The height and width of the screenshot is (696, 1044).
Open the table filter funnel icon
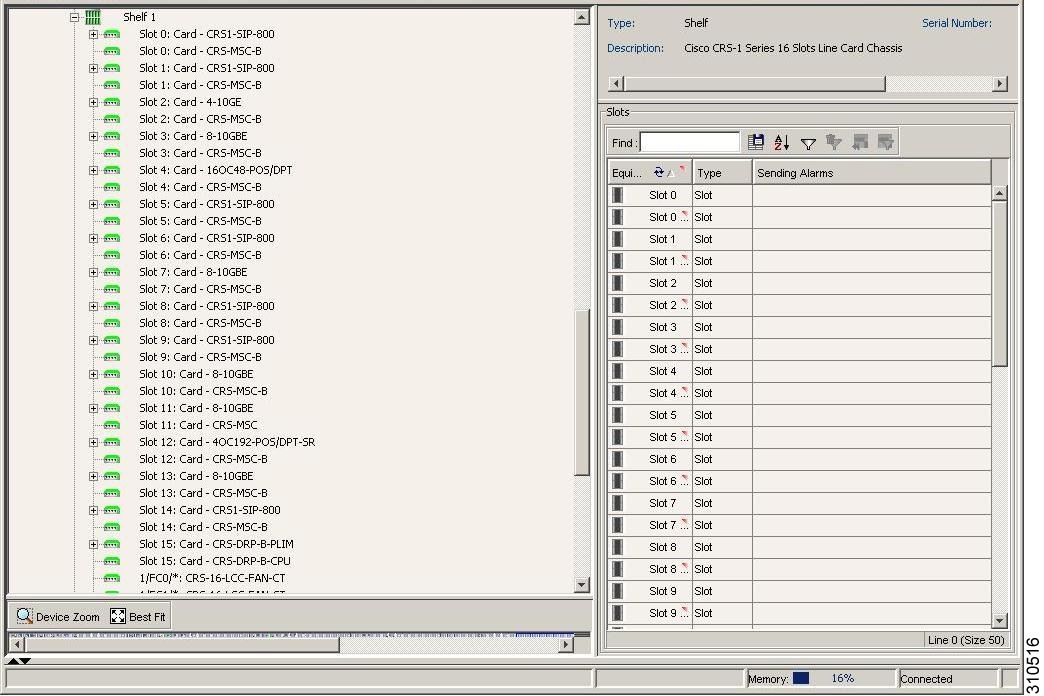(808, 144)
